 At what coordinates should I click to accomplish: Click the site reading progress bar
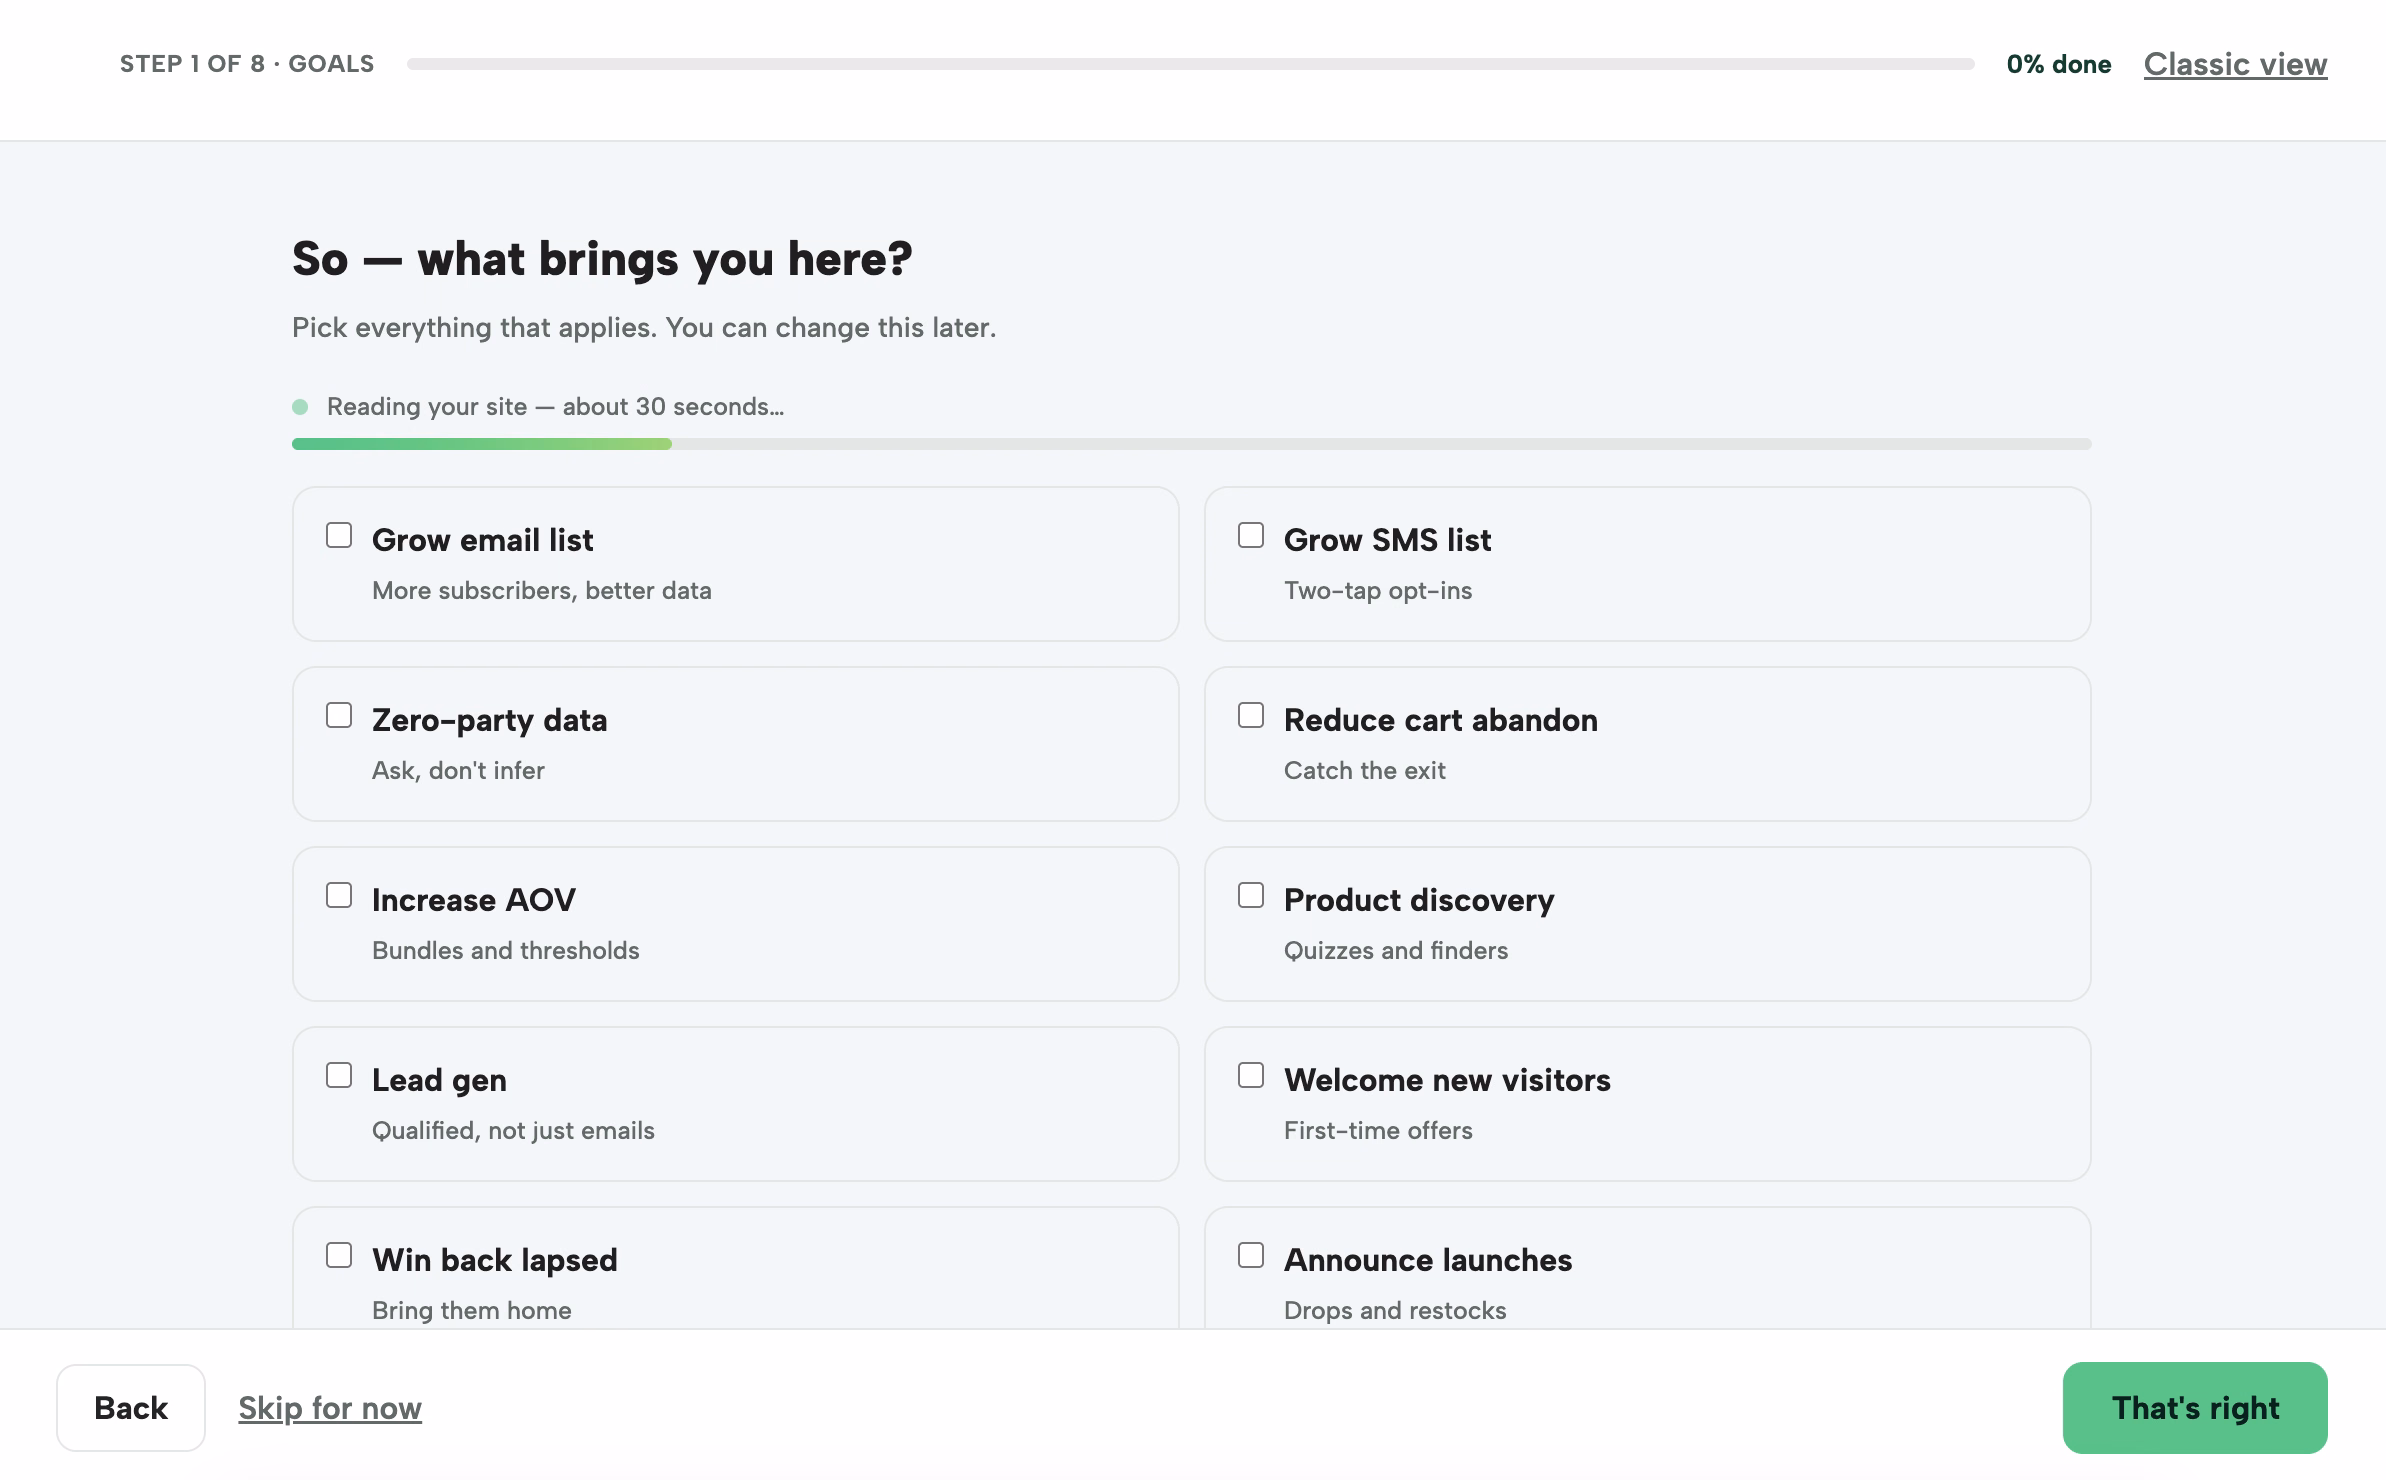click(1191, 444)
